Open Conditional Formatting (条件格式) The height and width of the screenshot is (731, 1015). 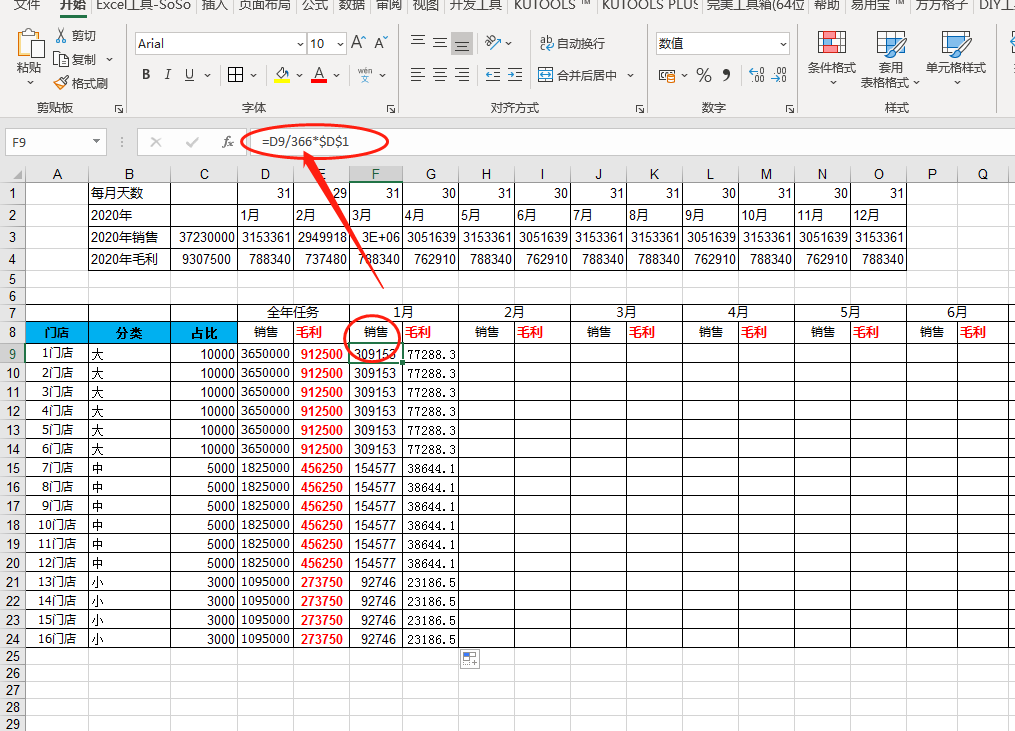[x=832, y=58]
